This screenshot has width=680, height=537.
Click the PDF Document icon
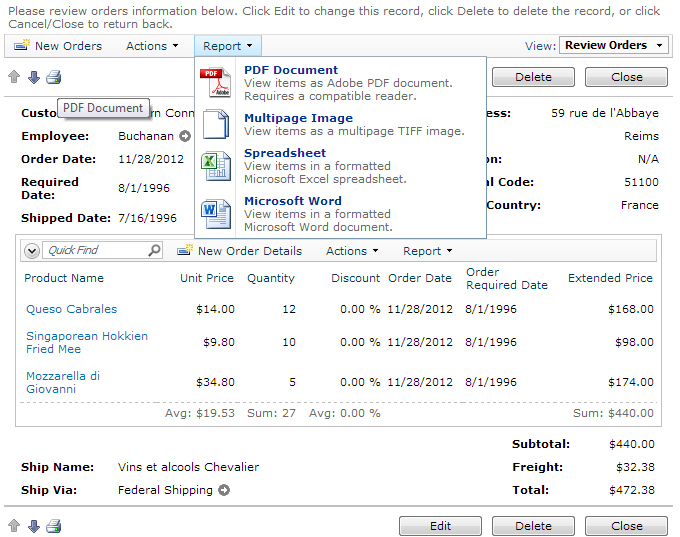click(216, 82)
